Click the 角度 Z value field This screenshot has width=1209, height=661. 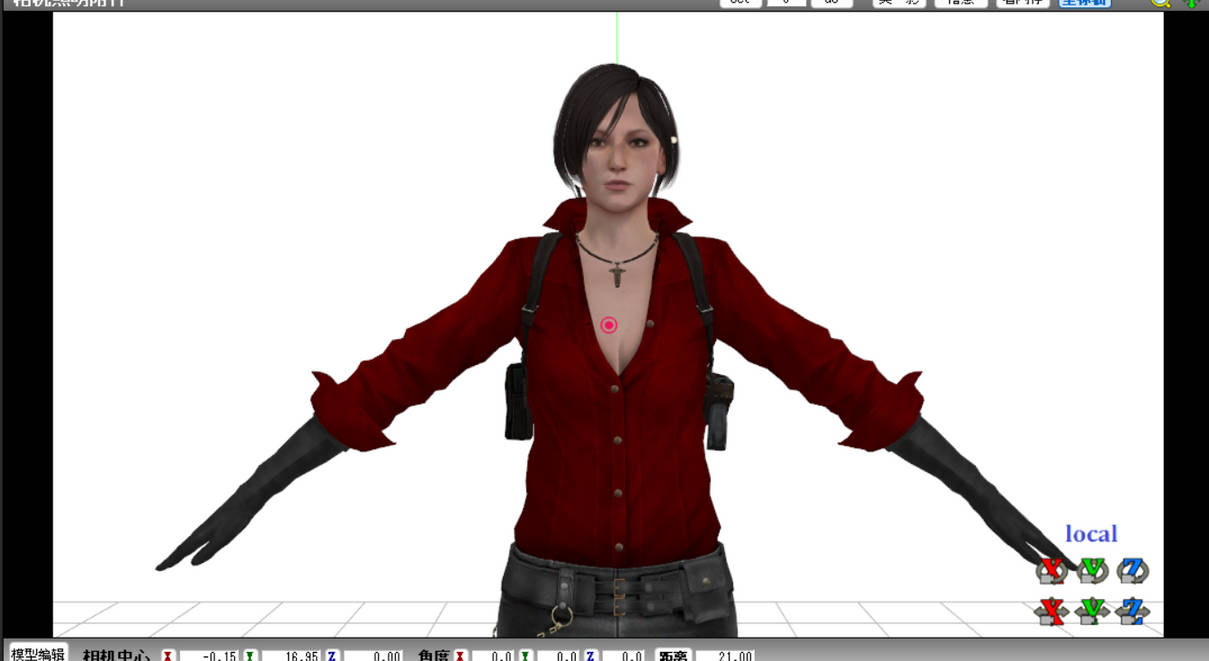coord(622,655)
